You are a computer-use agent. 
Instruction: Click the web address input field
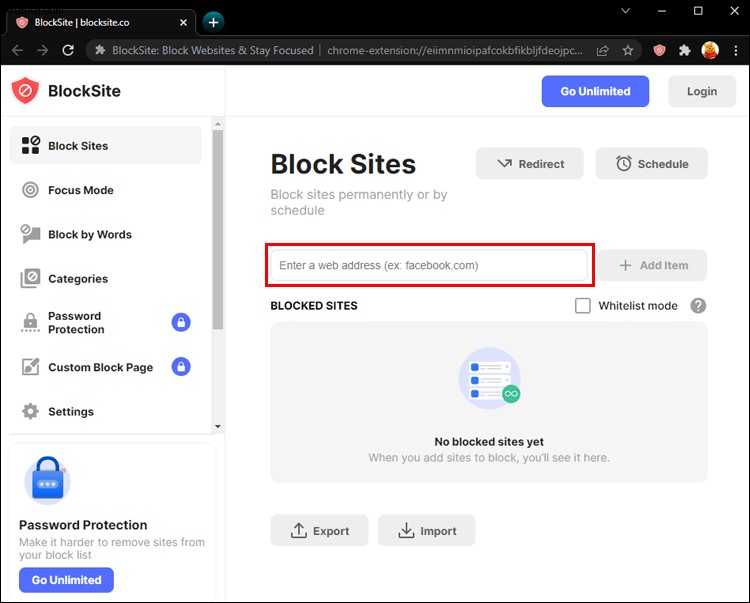tap(429, 265)
